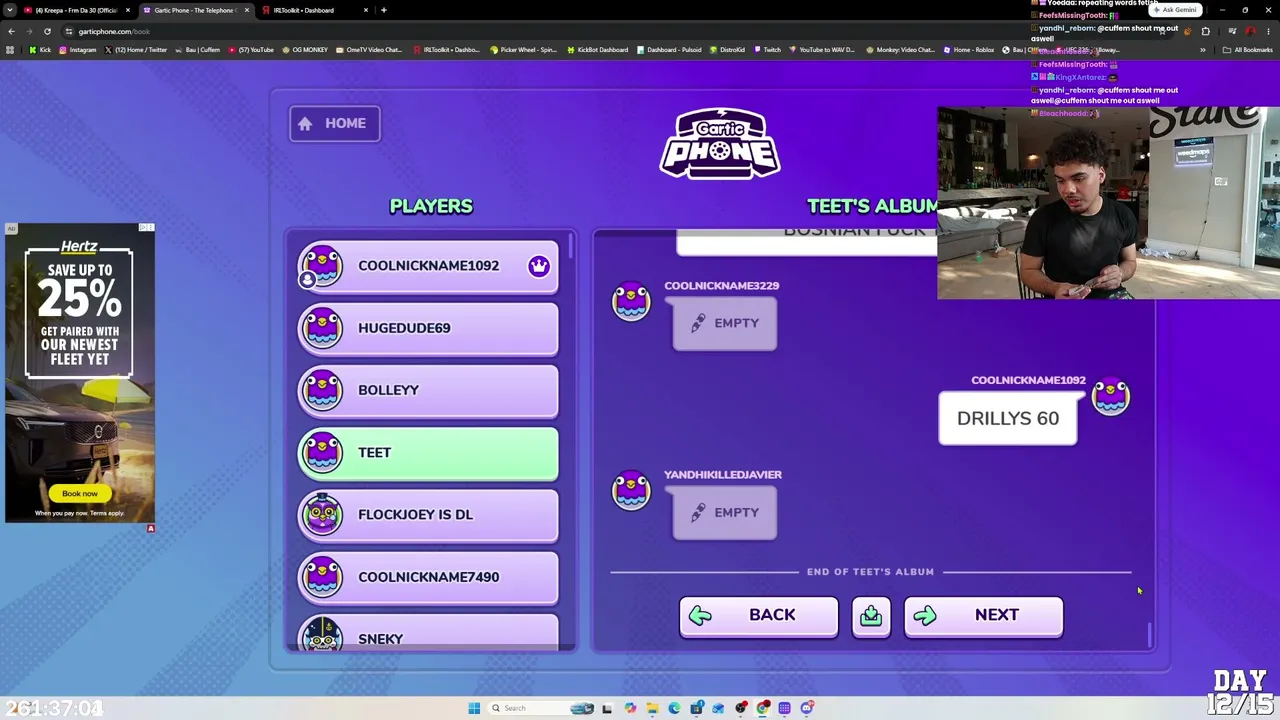Screen dimensions: 1280x720
Task: Open the All Bookmarks folder
Action: (x=1247, y=50)
